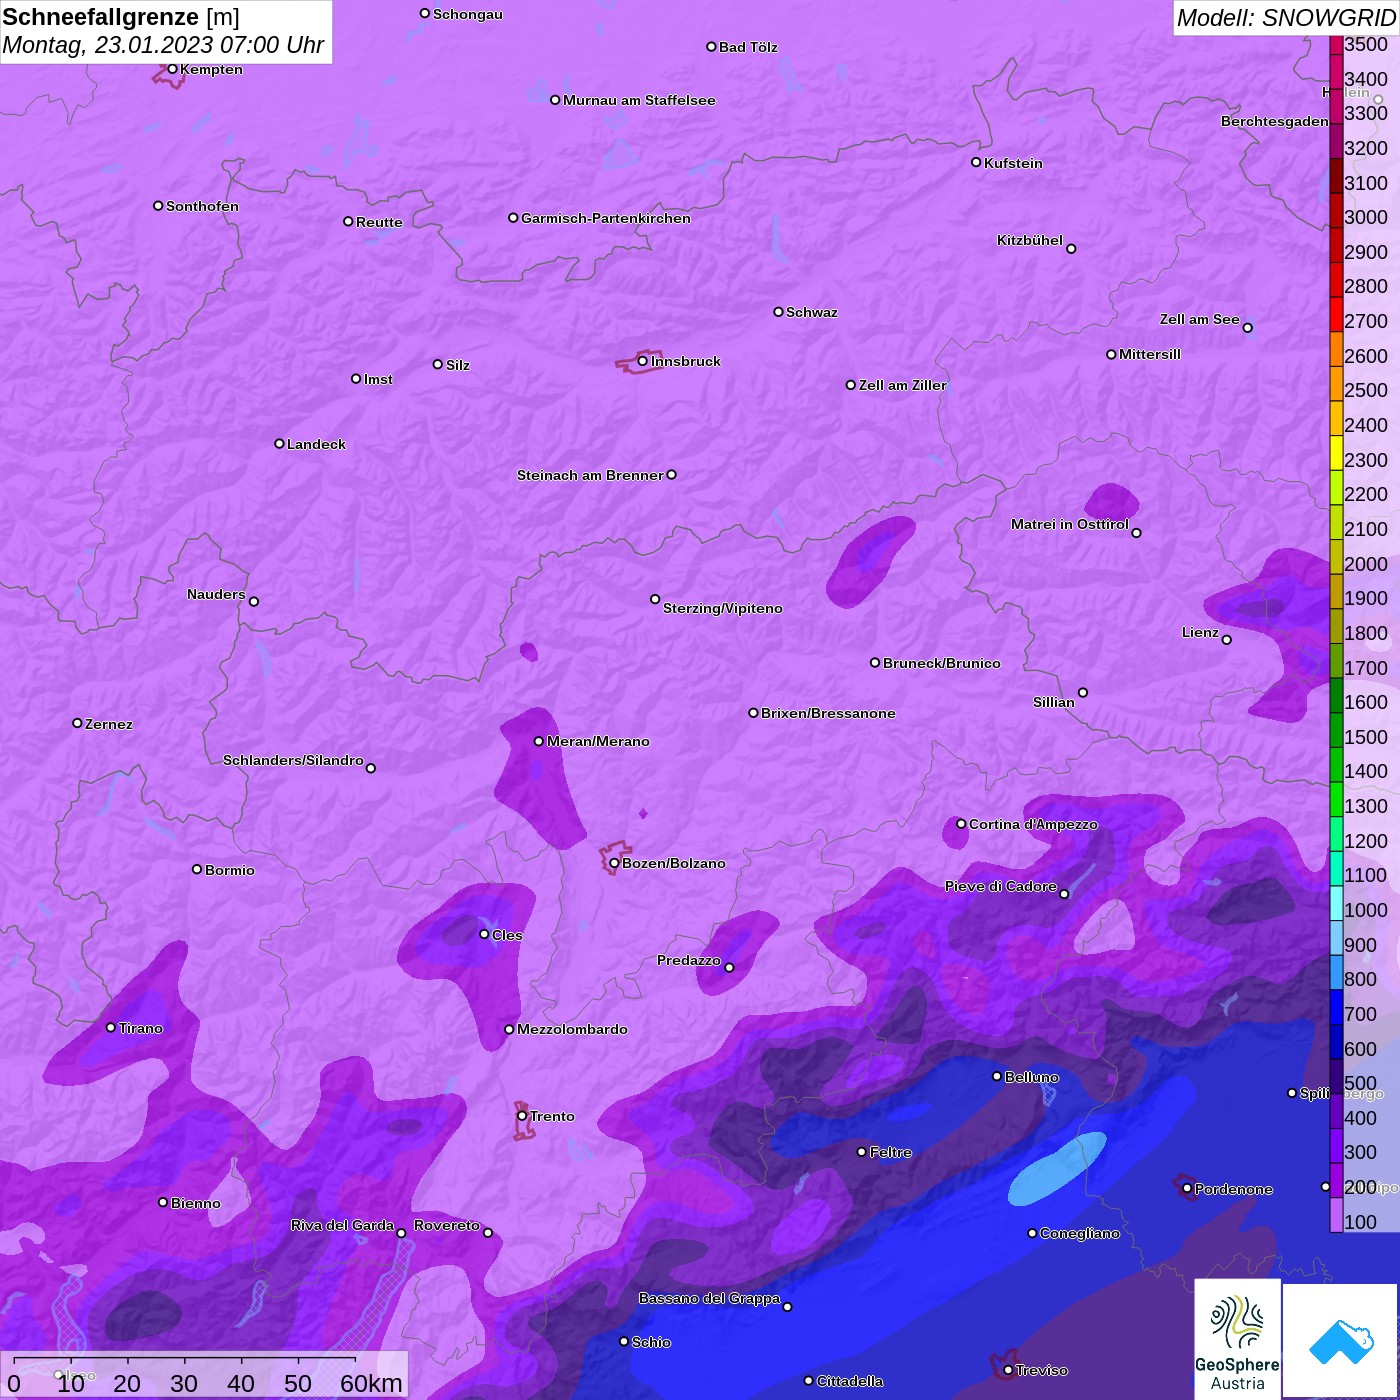Click the blue diamond logo in the corner
The height and width of the screenshot is (1400, 1400).
point(1341,1341)
